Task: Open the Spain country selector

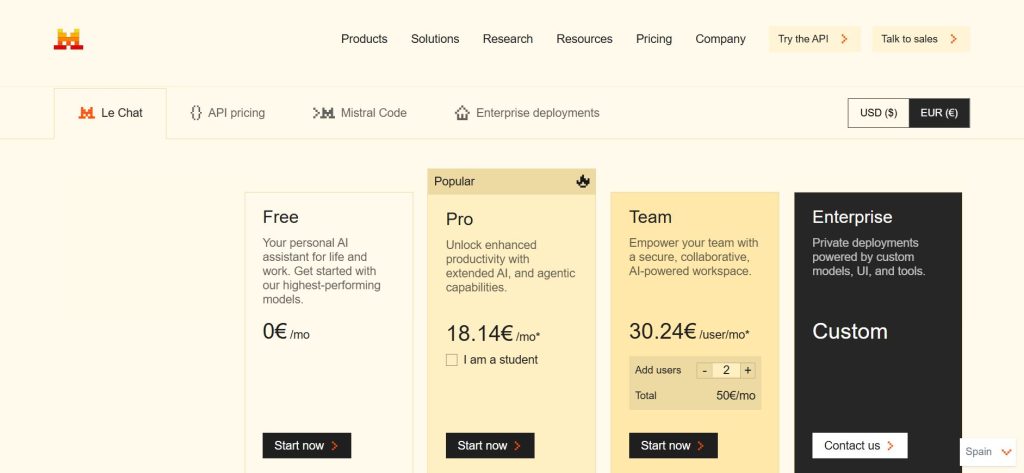Action: point(987,451)
